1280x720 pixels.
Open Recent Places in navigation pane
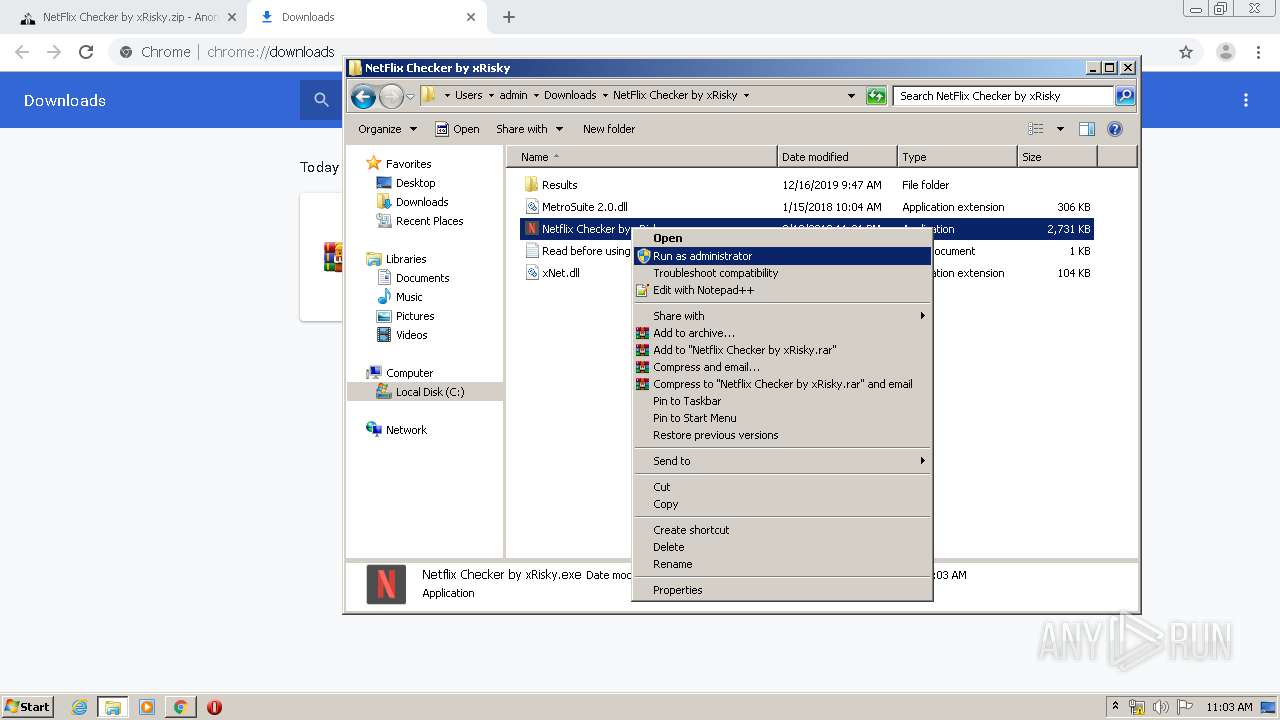point(429,221)
